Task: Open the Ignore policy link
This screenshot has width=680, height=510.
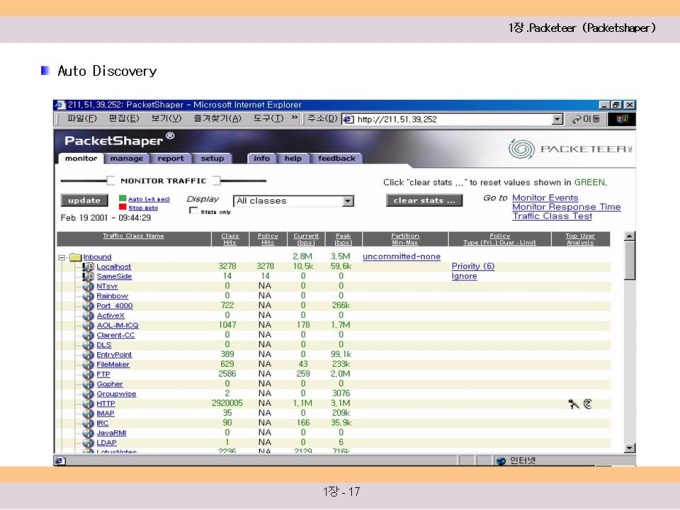Action: 464,276
